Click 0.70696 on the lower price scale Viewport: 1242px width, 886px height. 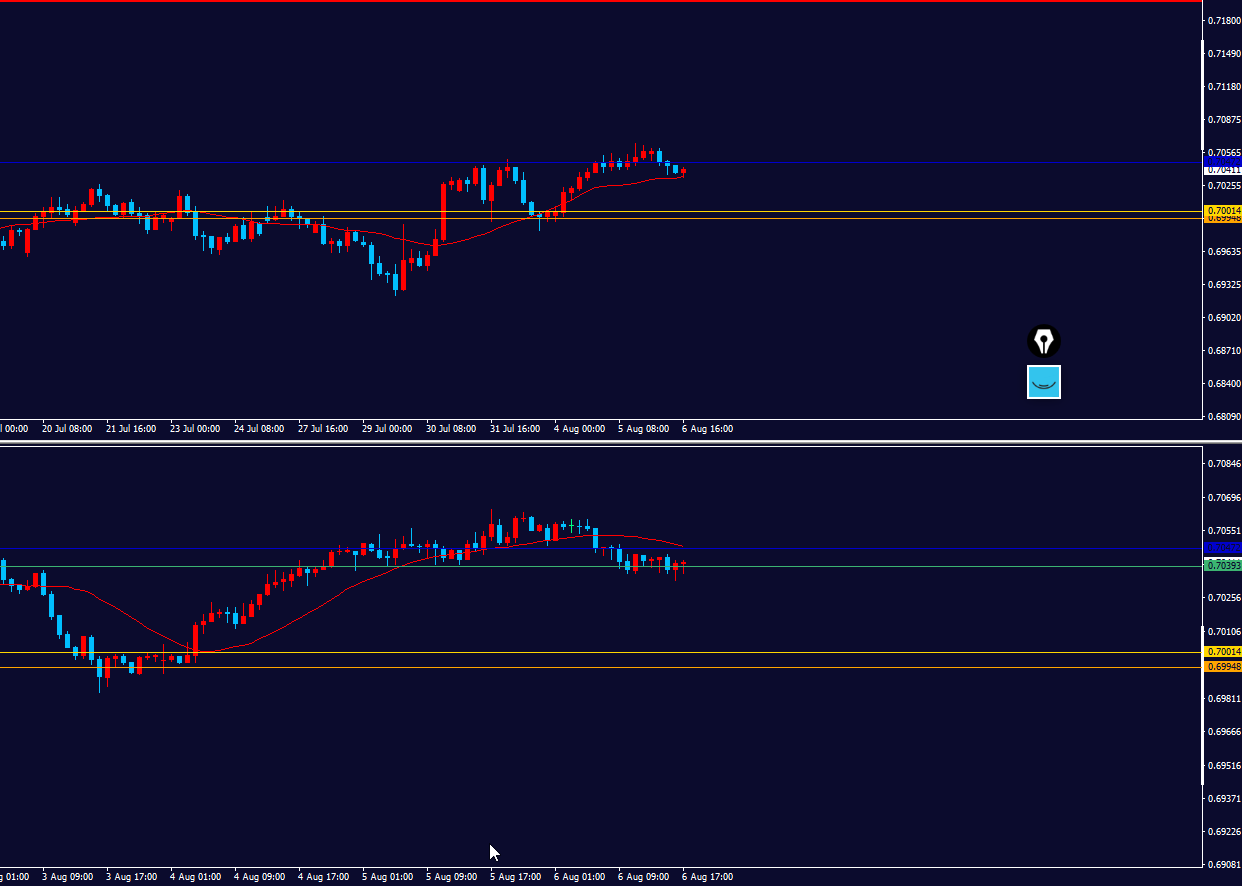tap(1224, 497)
